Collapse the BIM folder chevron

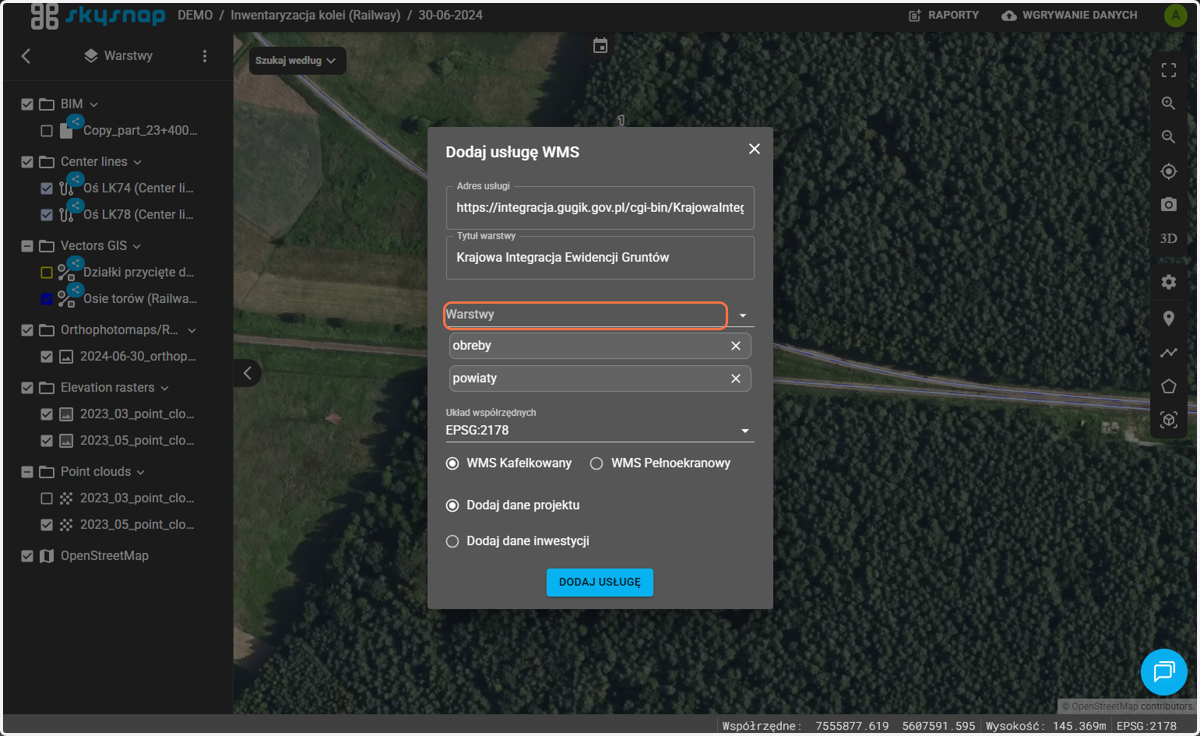coord(94,104)
